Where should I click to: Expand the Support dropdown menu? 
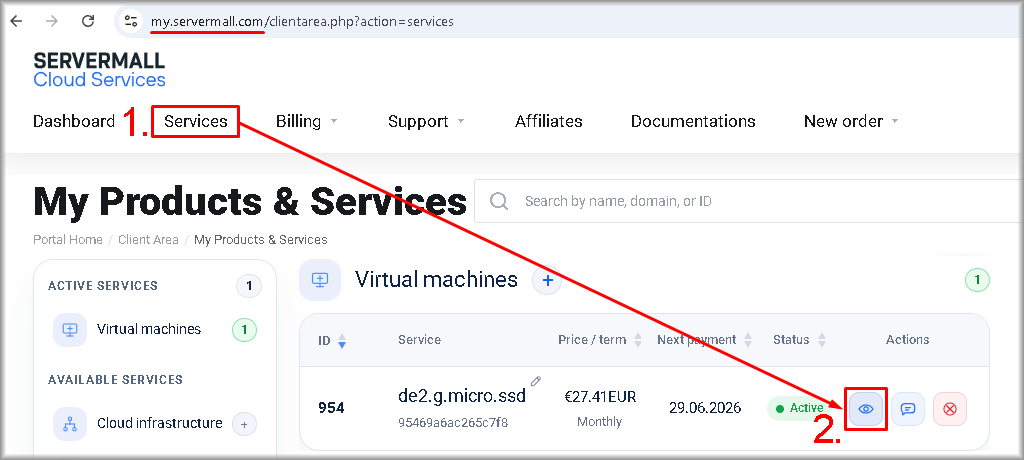click(x=426, y=122)
